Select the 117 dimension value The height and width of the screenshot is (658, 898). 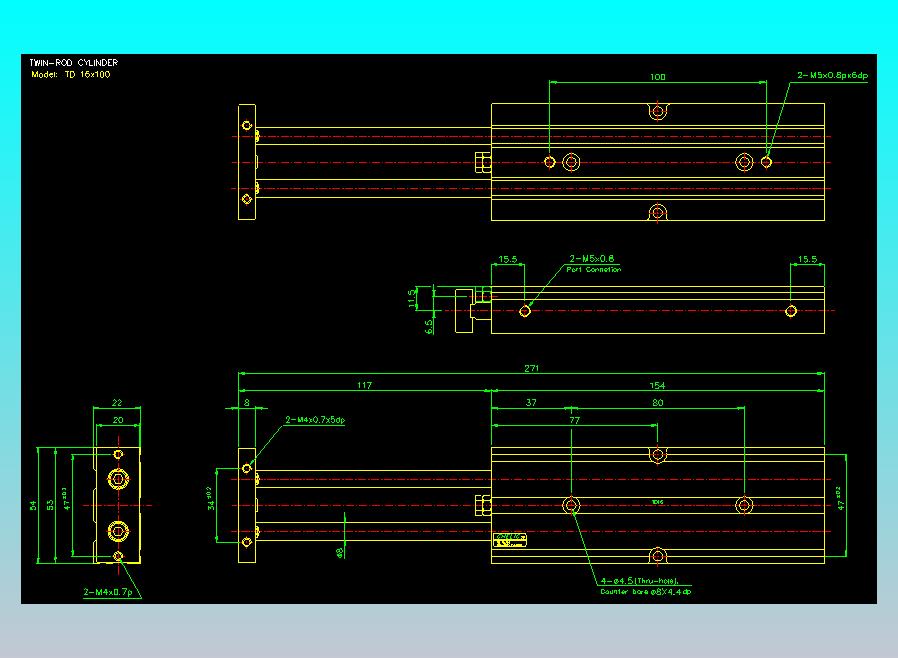coord(364,385)
